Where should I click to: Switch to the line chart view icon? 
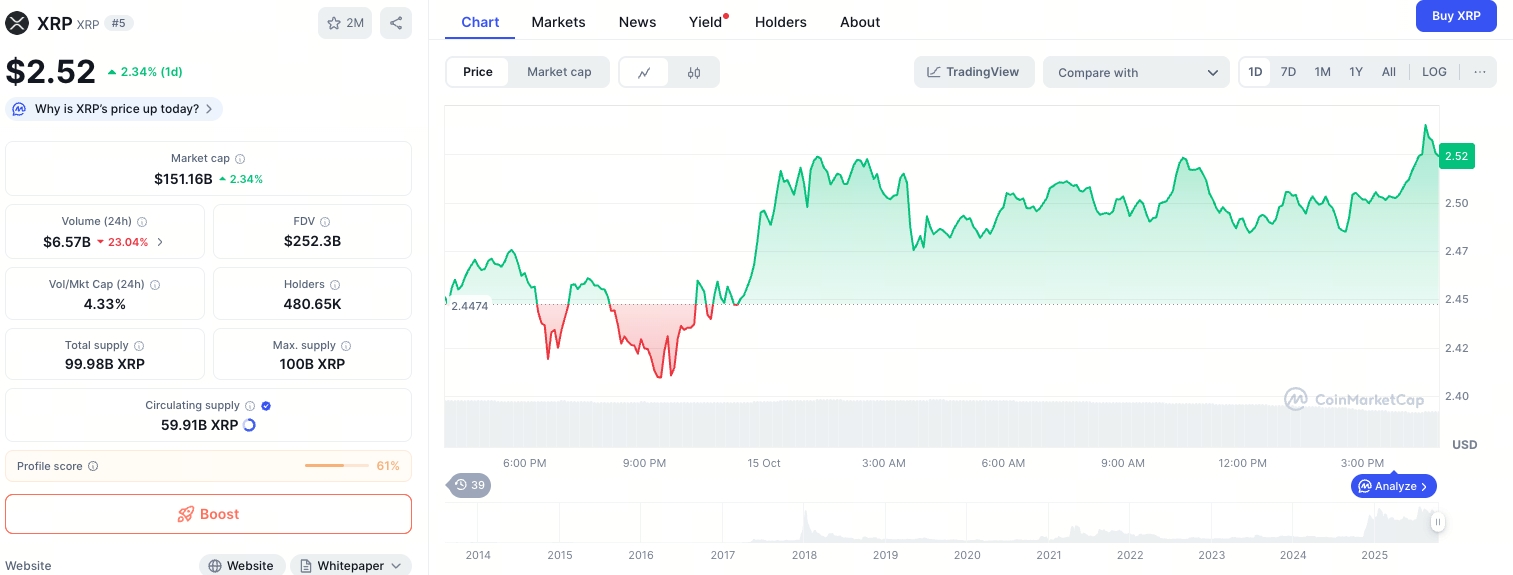coord(644,72)
